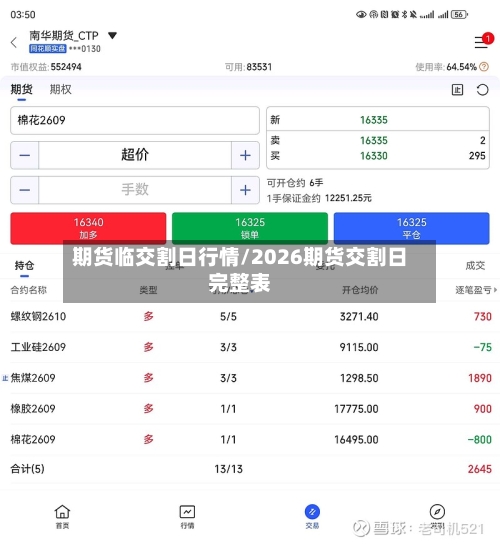Tap the battery indicator in status bar
Viewport: 500px width, 544px height.
pyautogui.click(x=459, y=15)
